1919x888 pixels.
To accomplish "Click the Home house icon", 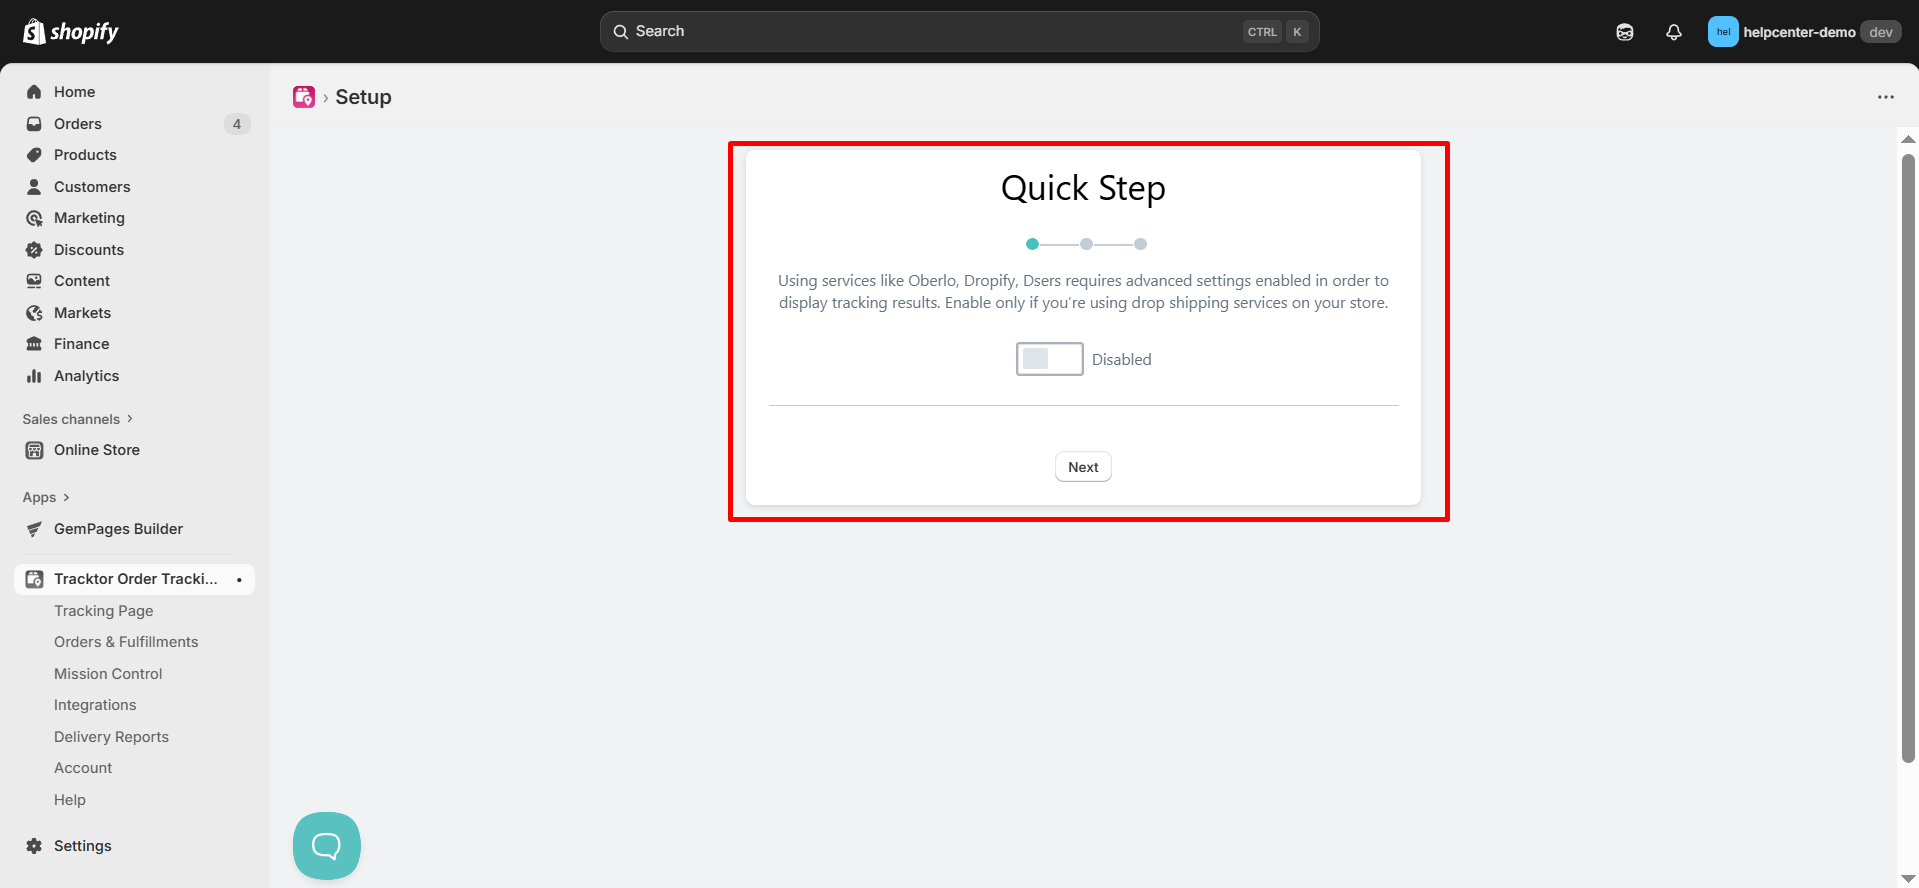I will click(34, 92).
